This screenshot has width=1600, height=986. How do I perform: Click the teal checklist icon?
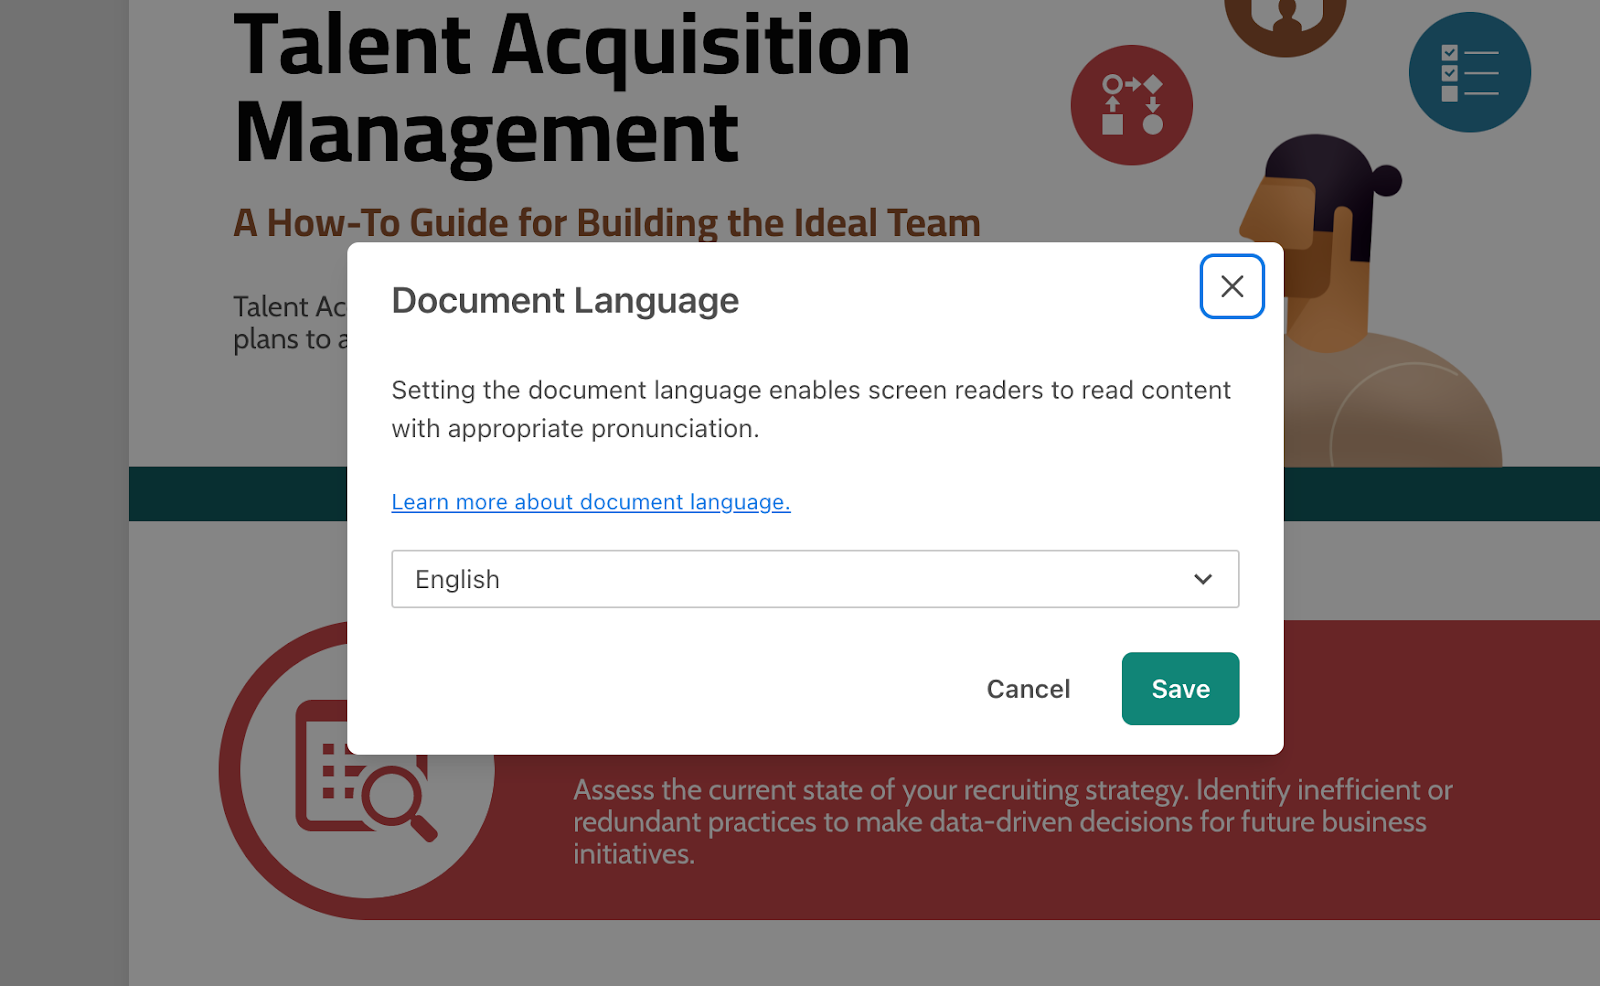(x=1469, y=71)
